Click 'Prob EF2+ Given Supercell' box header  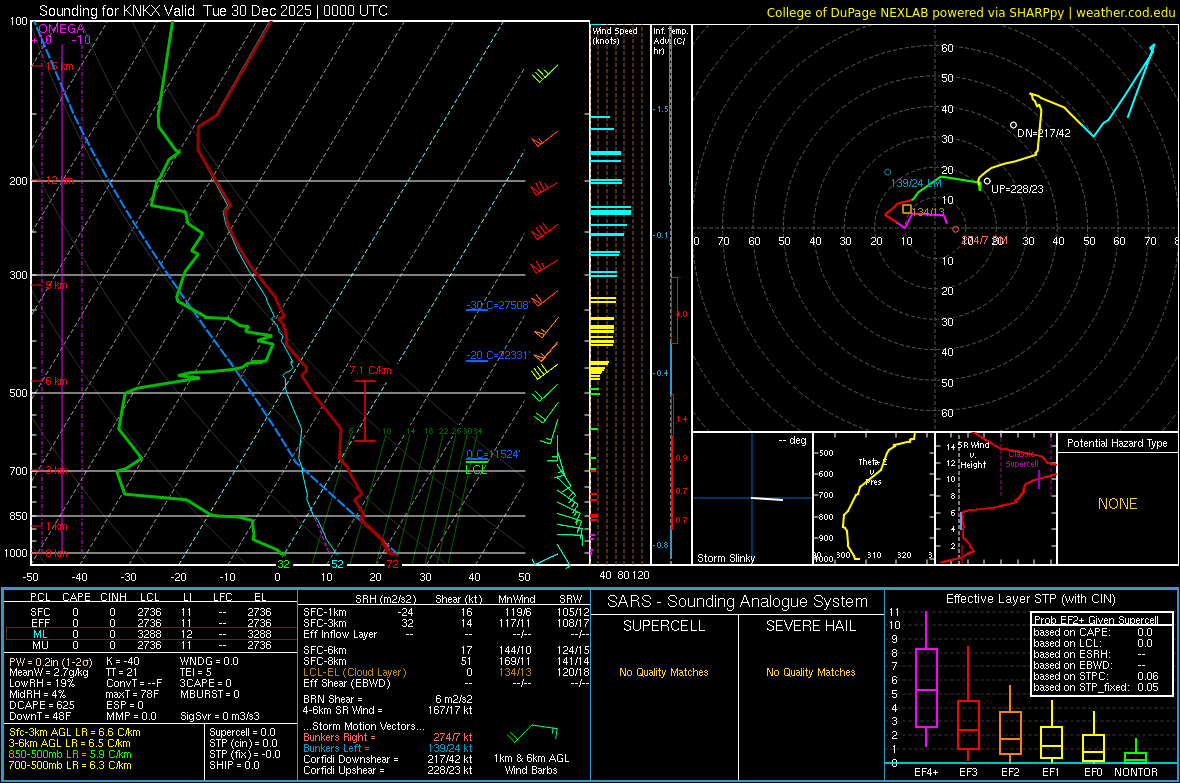(1096, 620)
